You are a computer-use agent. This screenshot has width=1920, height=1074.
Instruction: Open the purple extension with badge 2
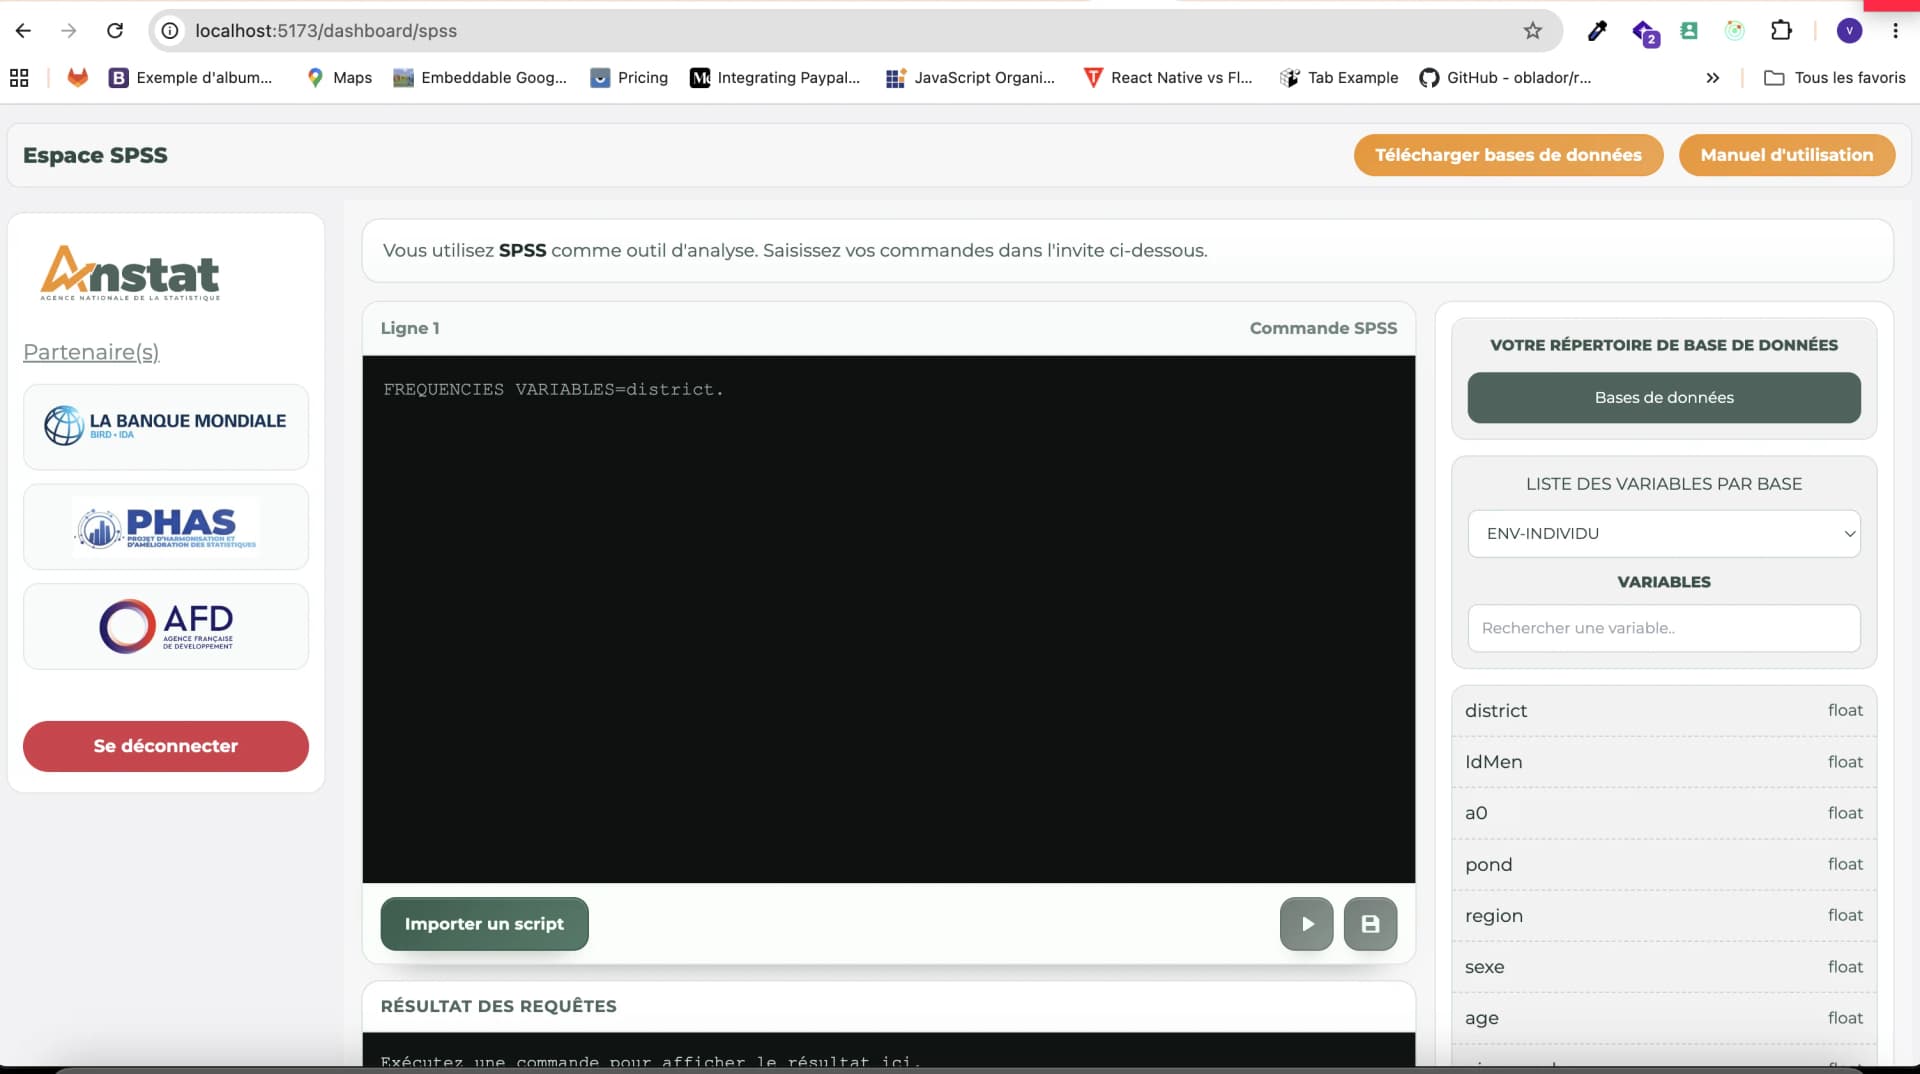pos(1645,33)
